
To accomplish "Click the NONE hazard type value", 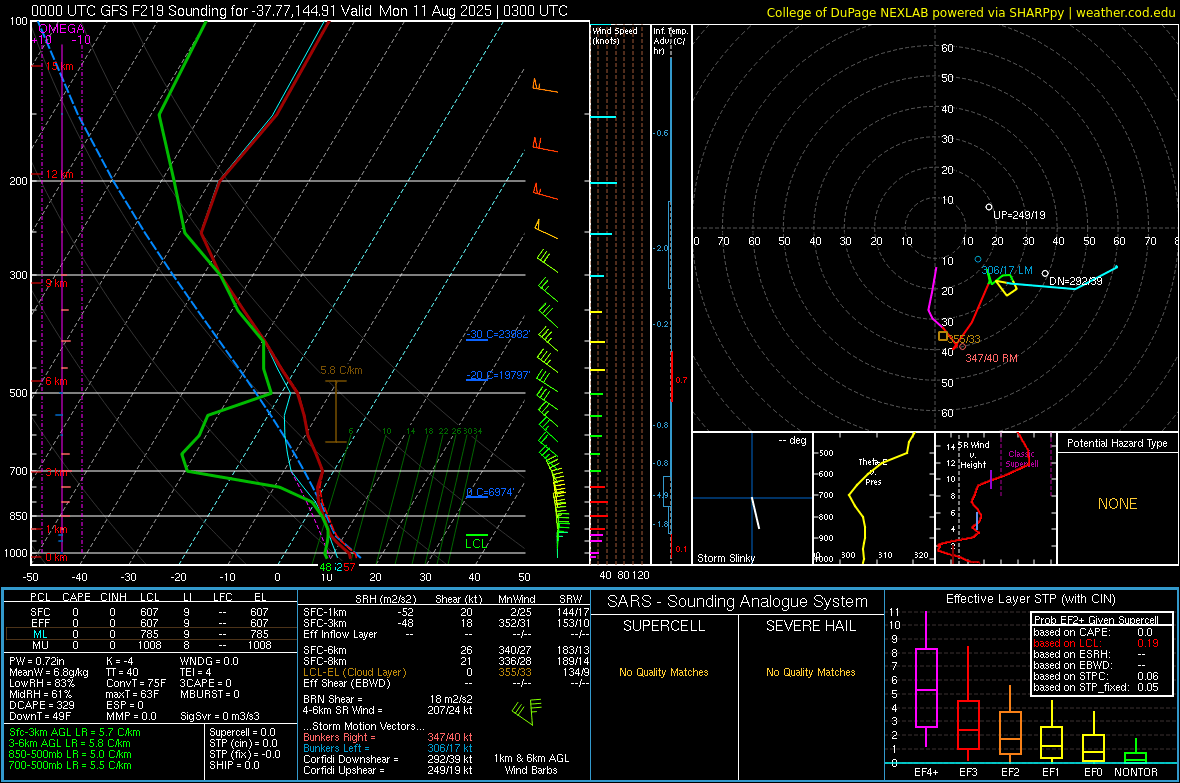I will (x=1117, y=504).
